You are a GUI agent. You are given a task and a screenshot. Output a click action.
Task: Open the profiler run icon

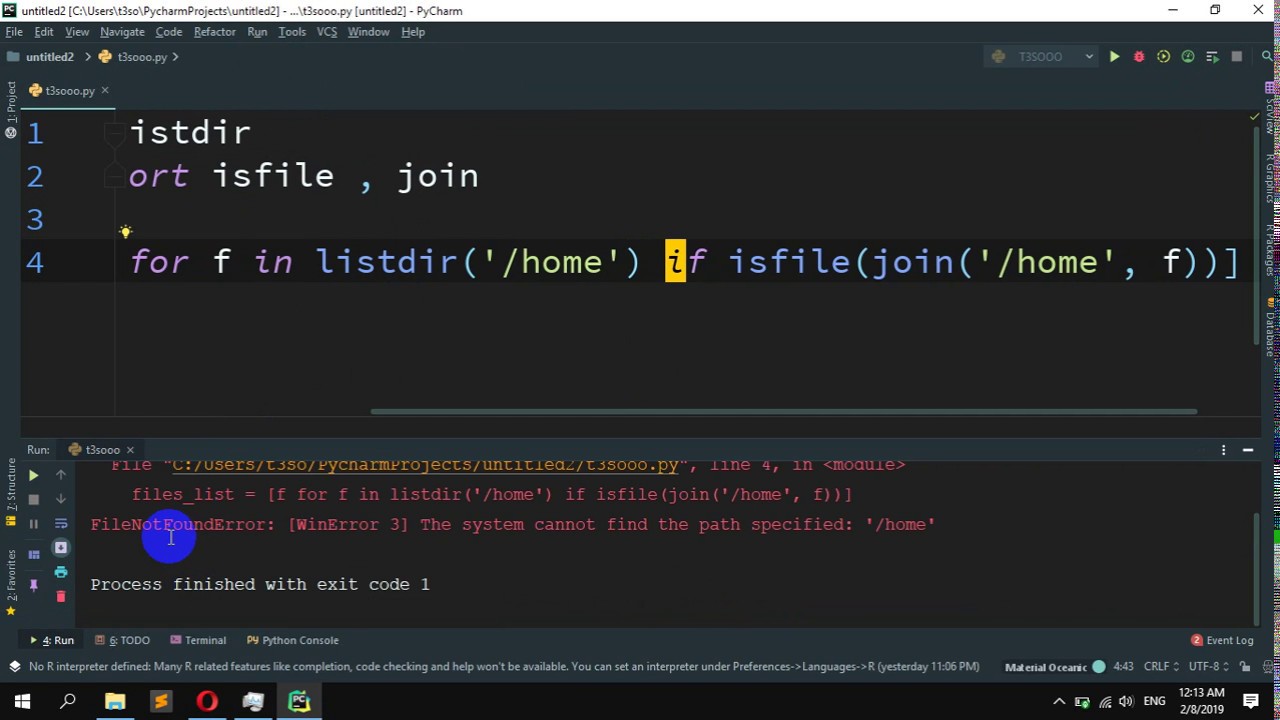coord(1188,57)
